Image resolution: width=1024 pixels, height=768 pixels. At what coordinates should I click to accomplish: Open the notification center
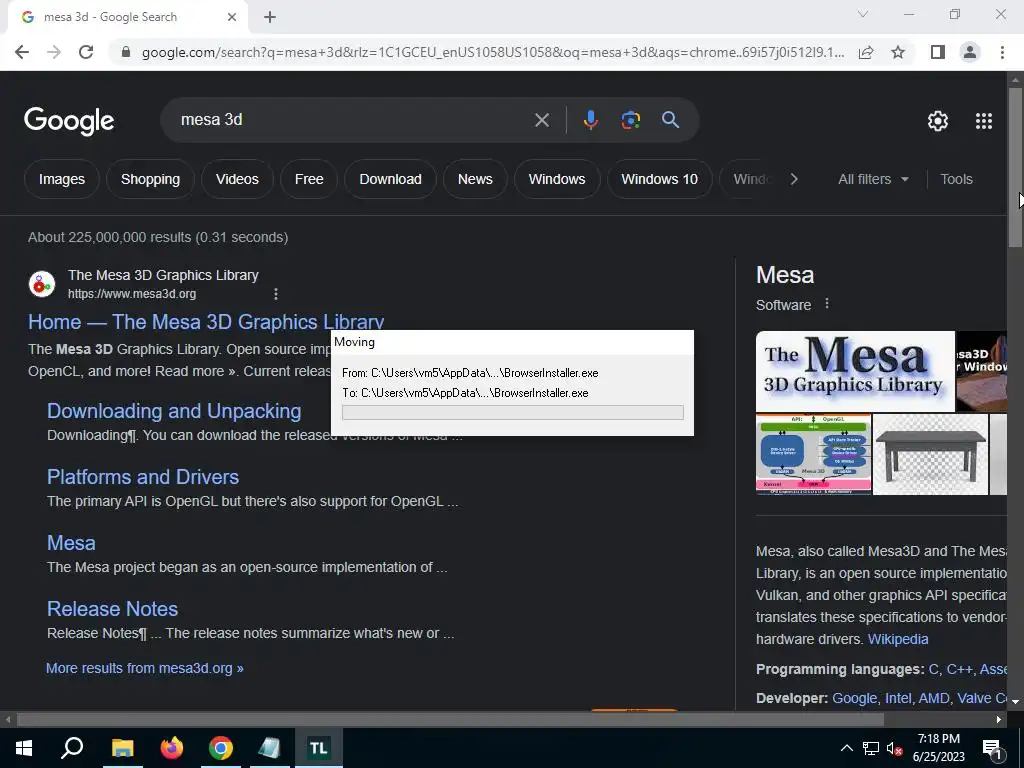click(993, 748)
